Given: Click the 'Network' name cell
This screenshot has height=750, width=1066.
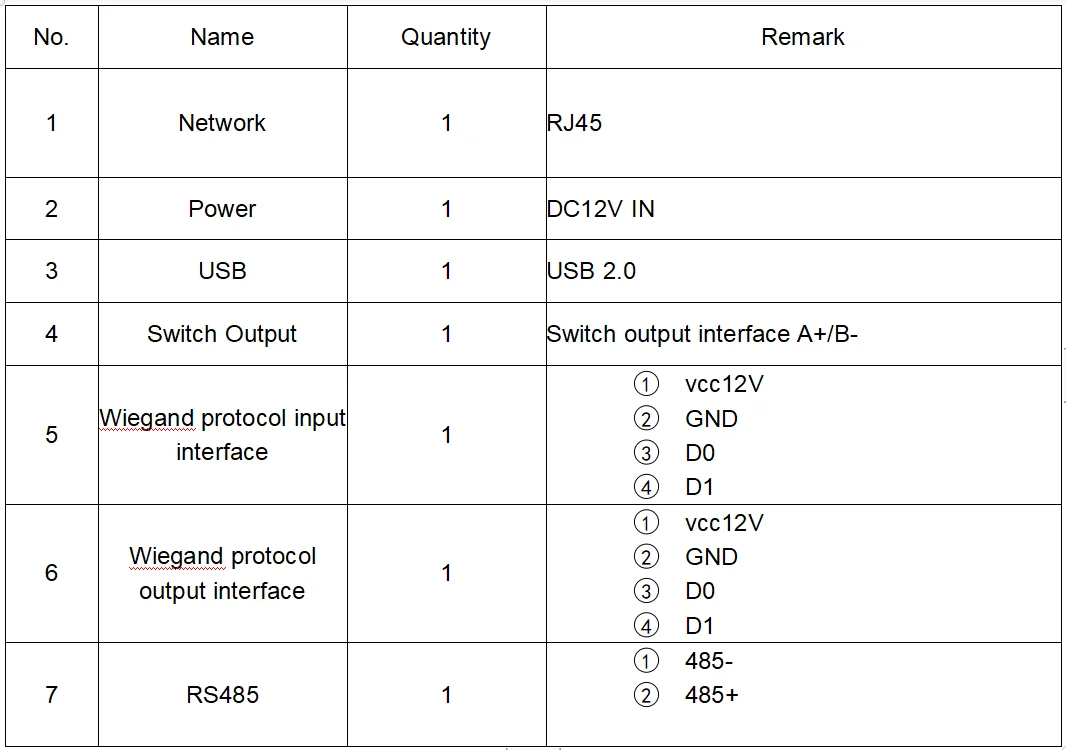Looking at the screenshot, I should (222, 123).
